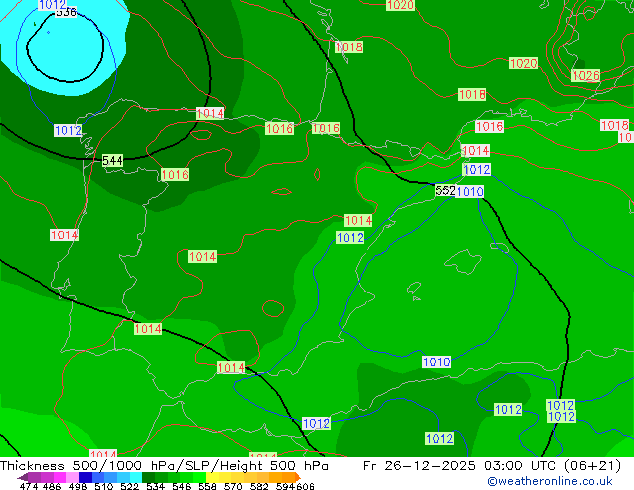
Task: Click the 558 legend value
Action: coord(207,486)
